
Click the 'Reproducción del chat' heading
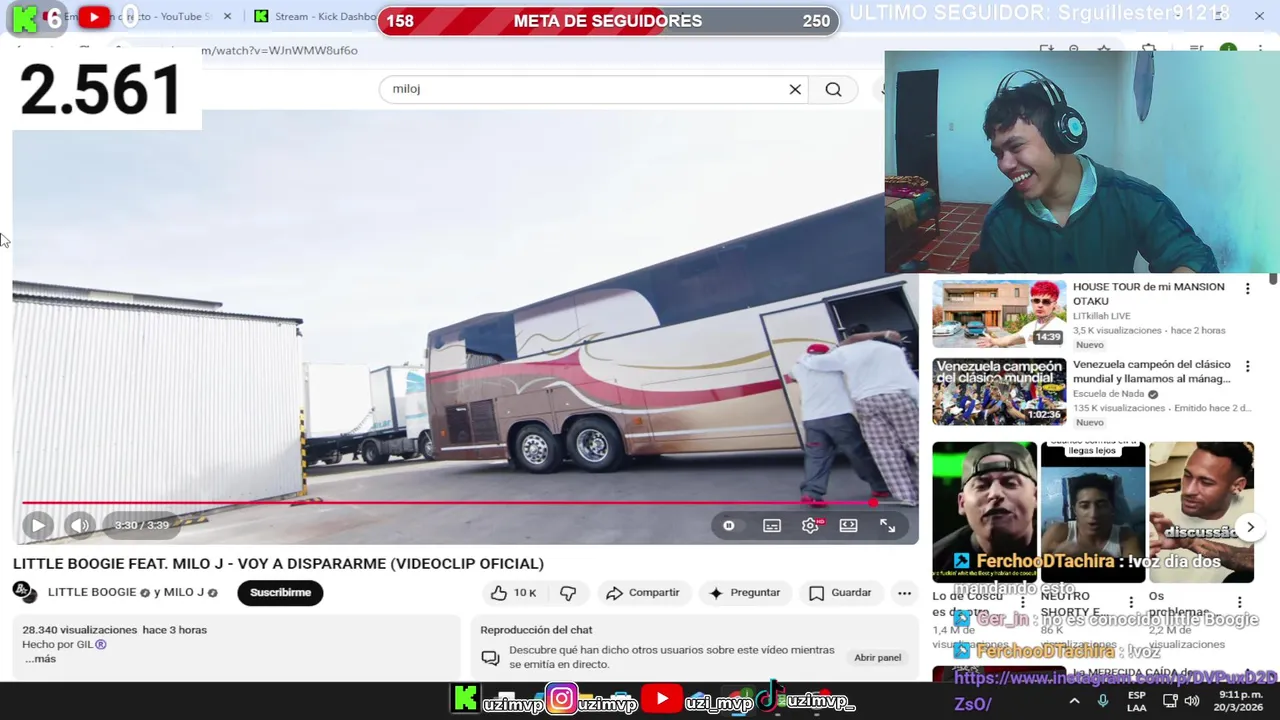(x=536, y=630)
